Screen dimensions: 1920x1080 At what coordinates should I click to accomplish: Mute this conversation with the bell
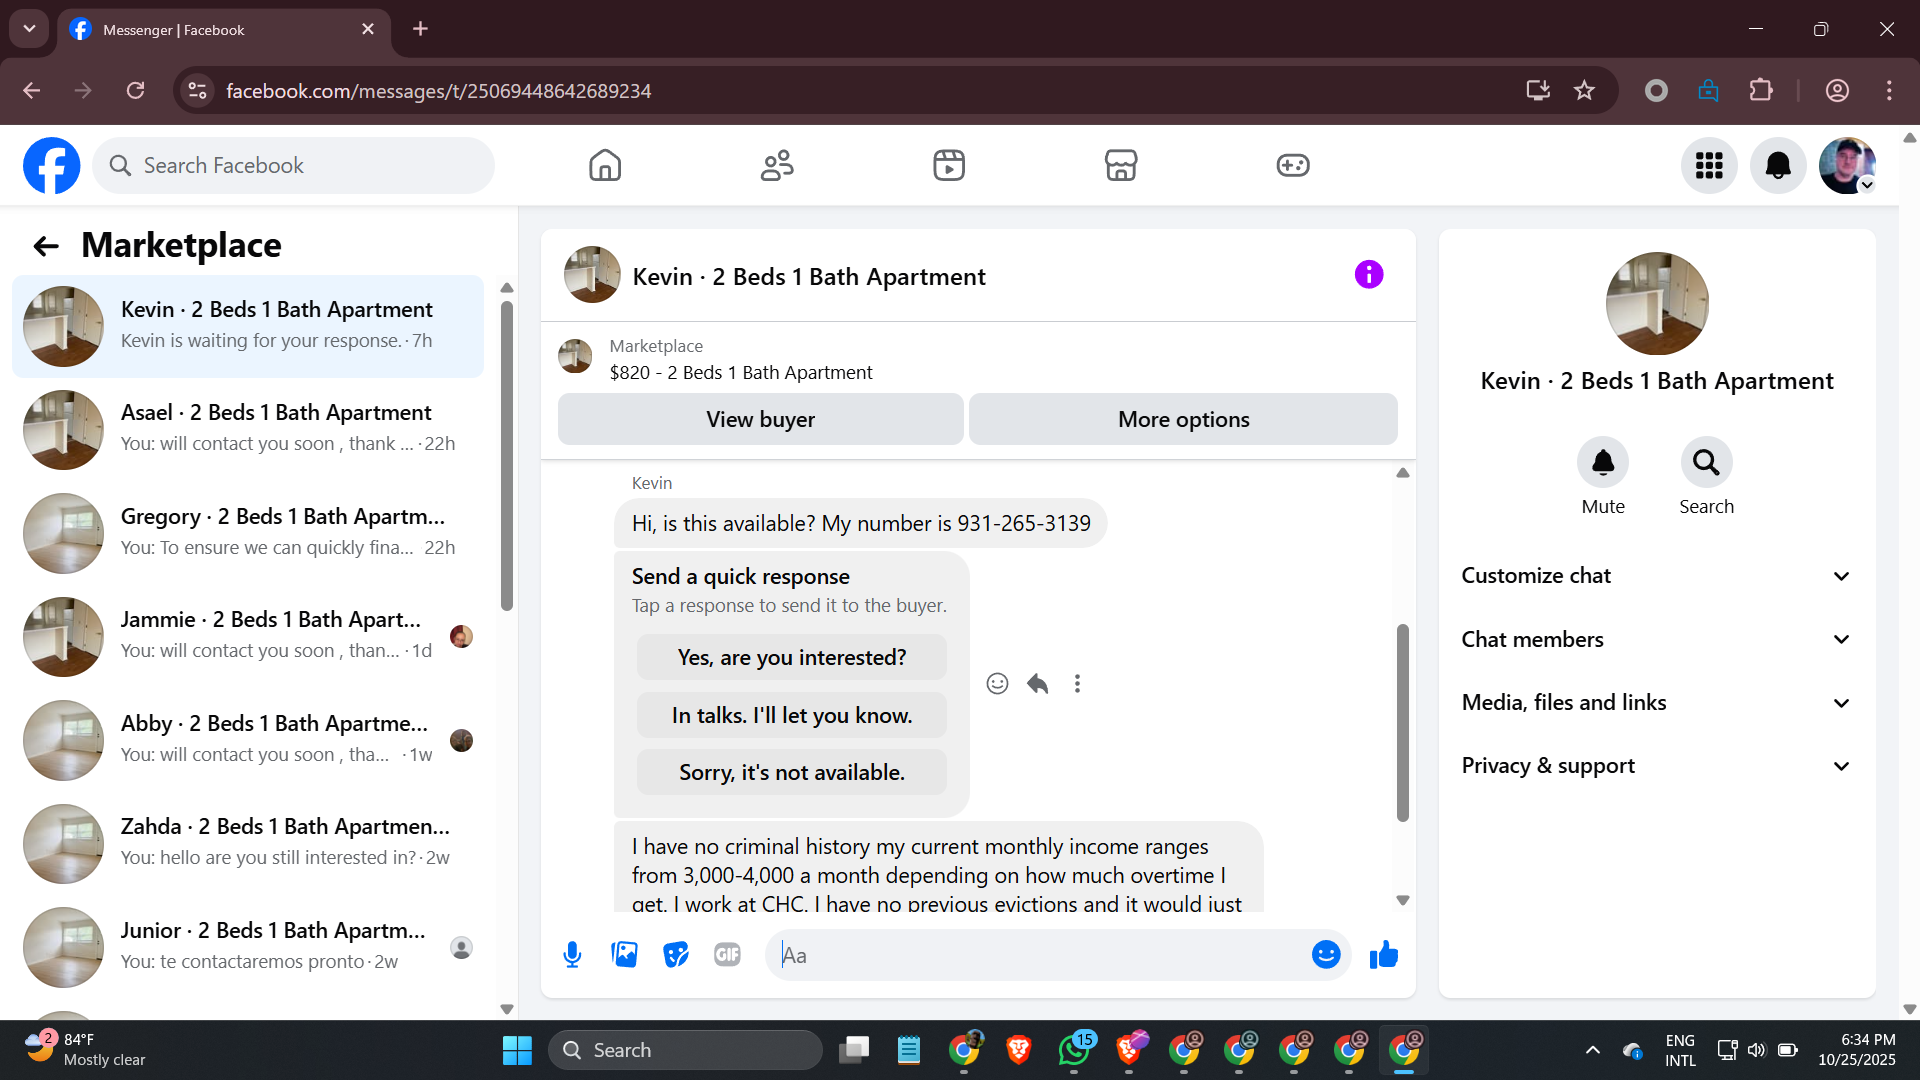click(x=1602, y=463)
